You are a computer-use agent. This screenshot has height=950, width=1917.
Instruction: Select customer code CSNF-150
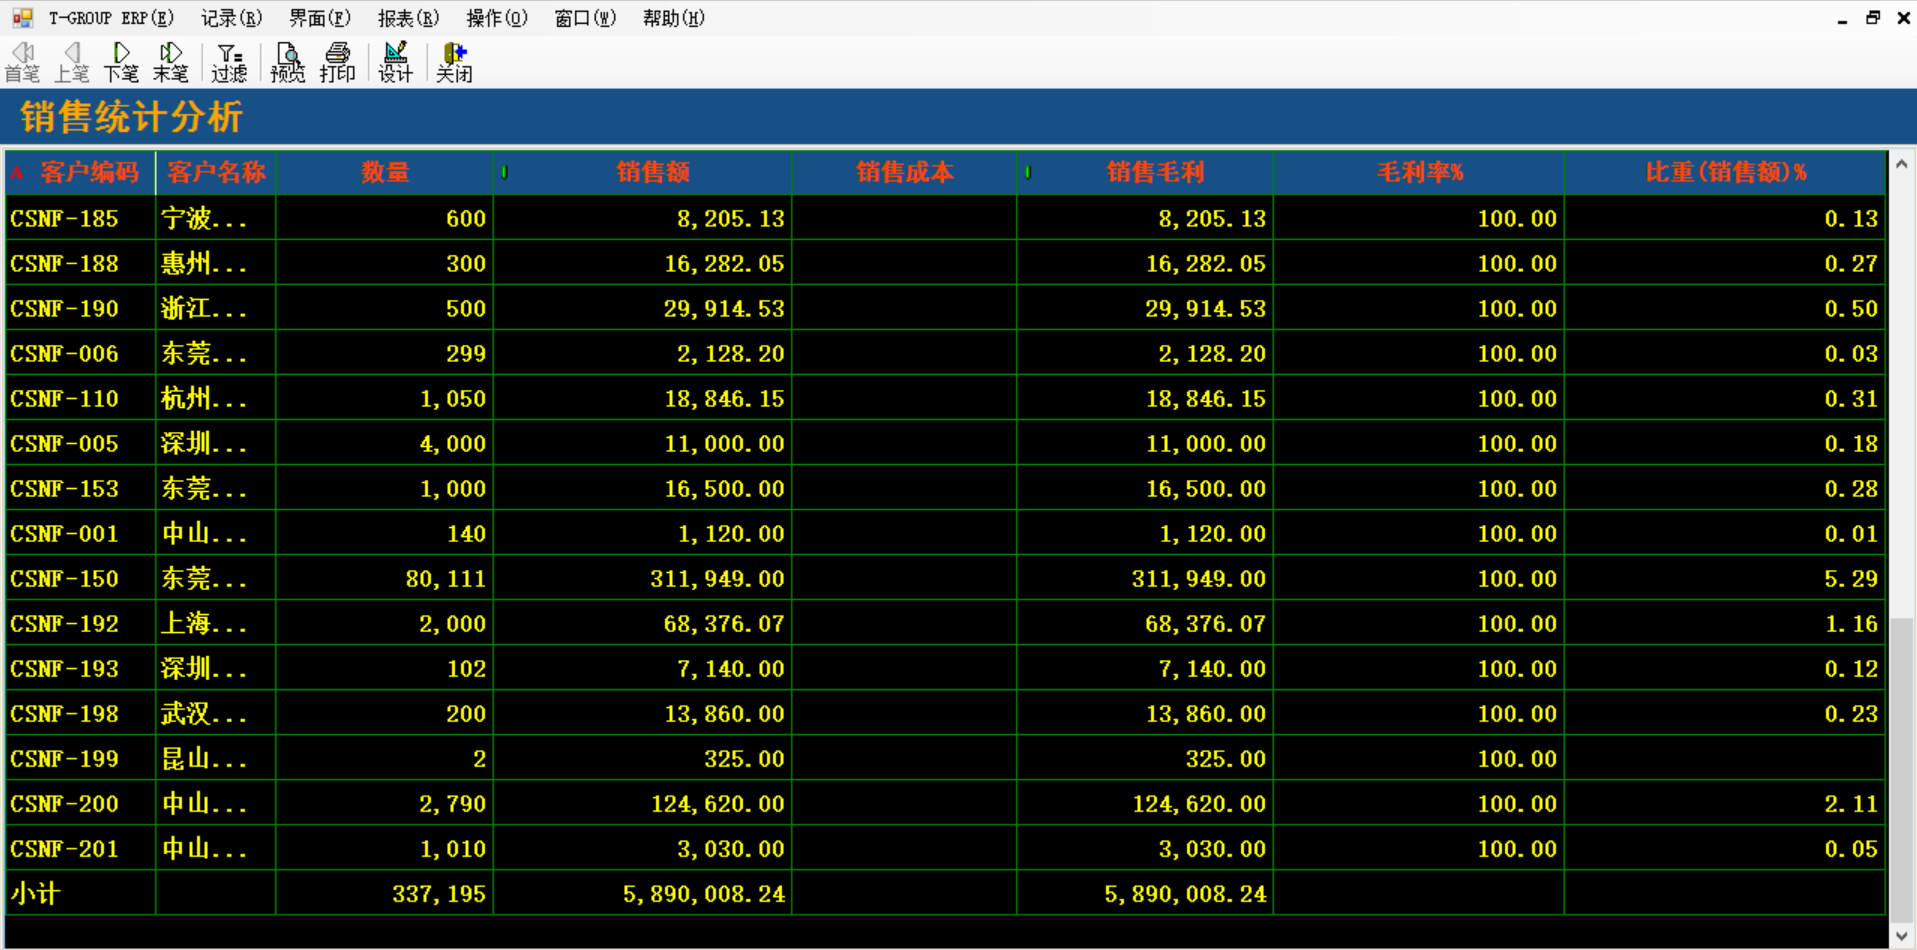point(64,579)
